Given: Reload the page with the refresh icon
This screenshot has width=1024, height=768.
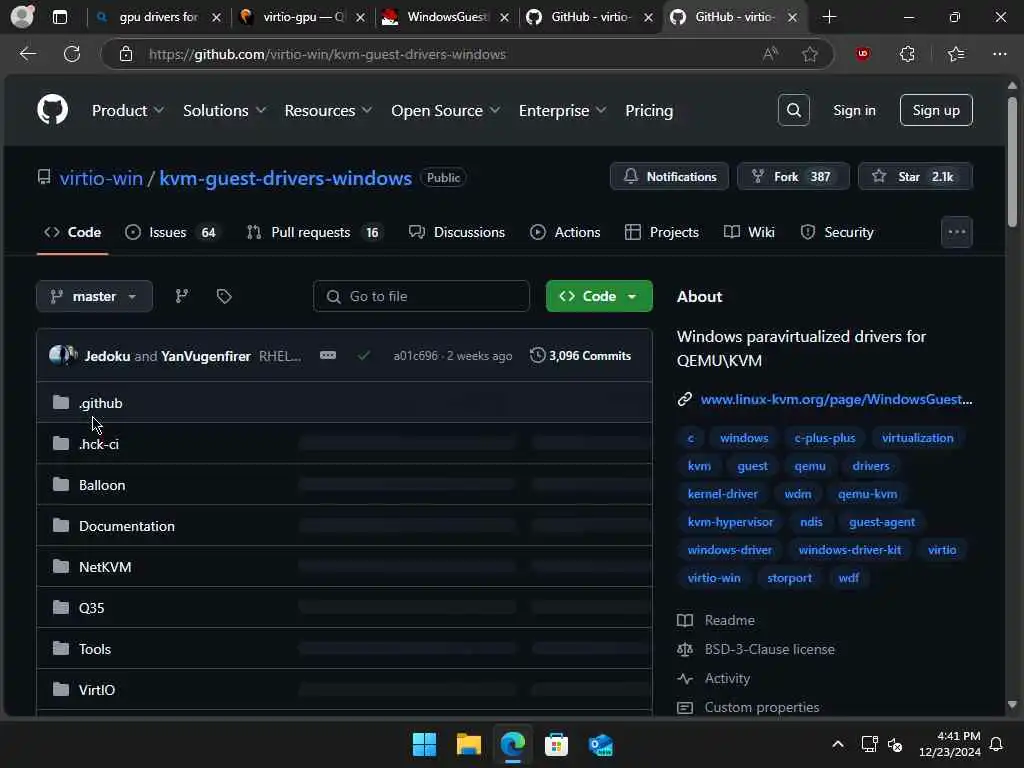Looking at the screenshot, I should (x=72, y=54).
